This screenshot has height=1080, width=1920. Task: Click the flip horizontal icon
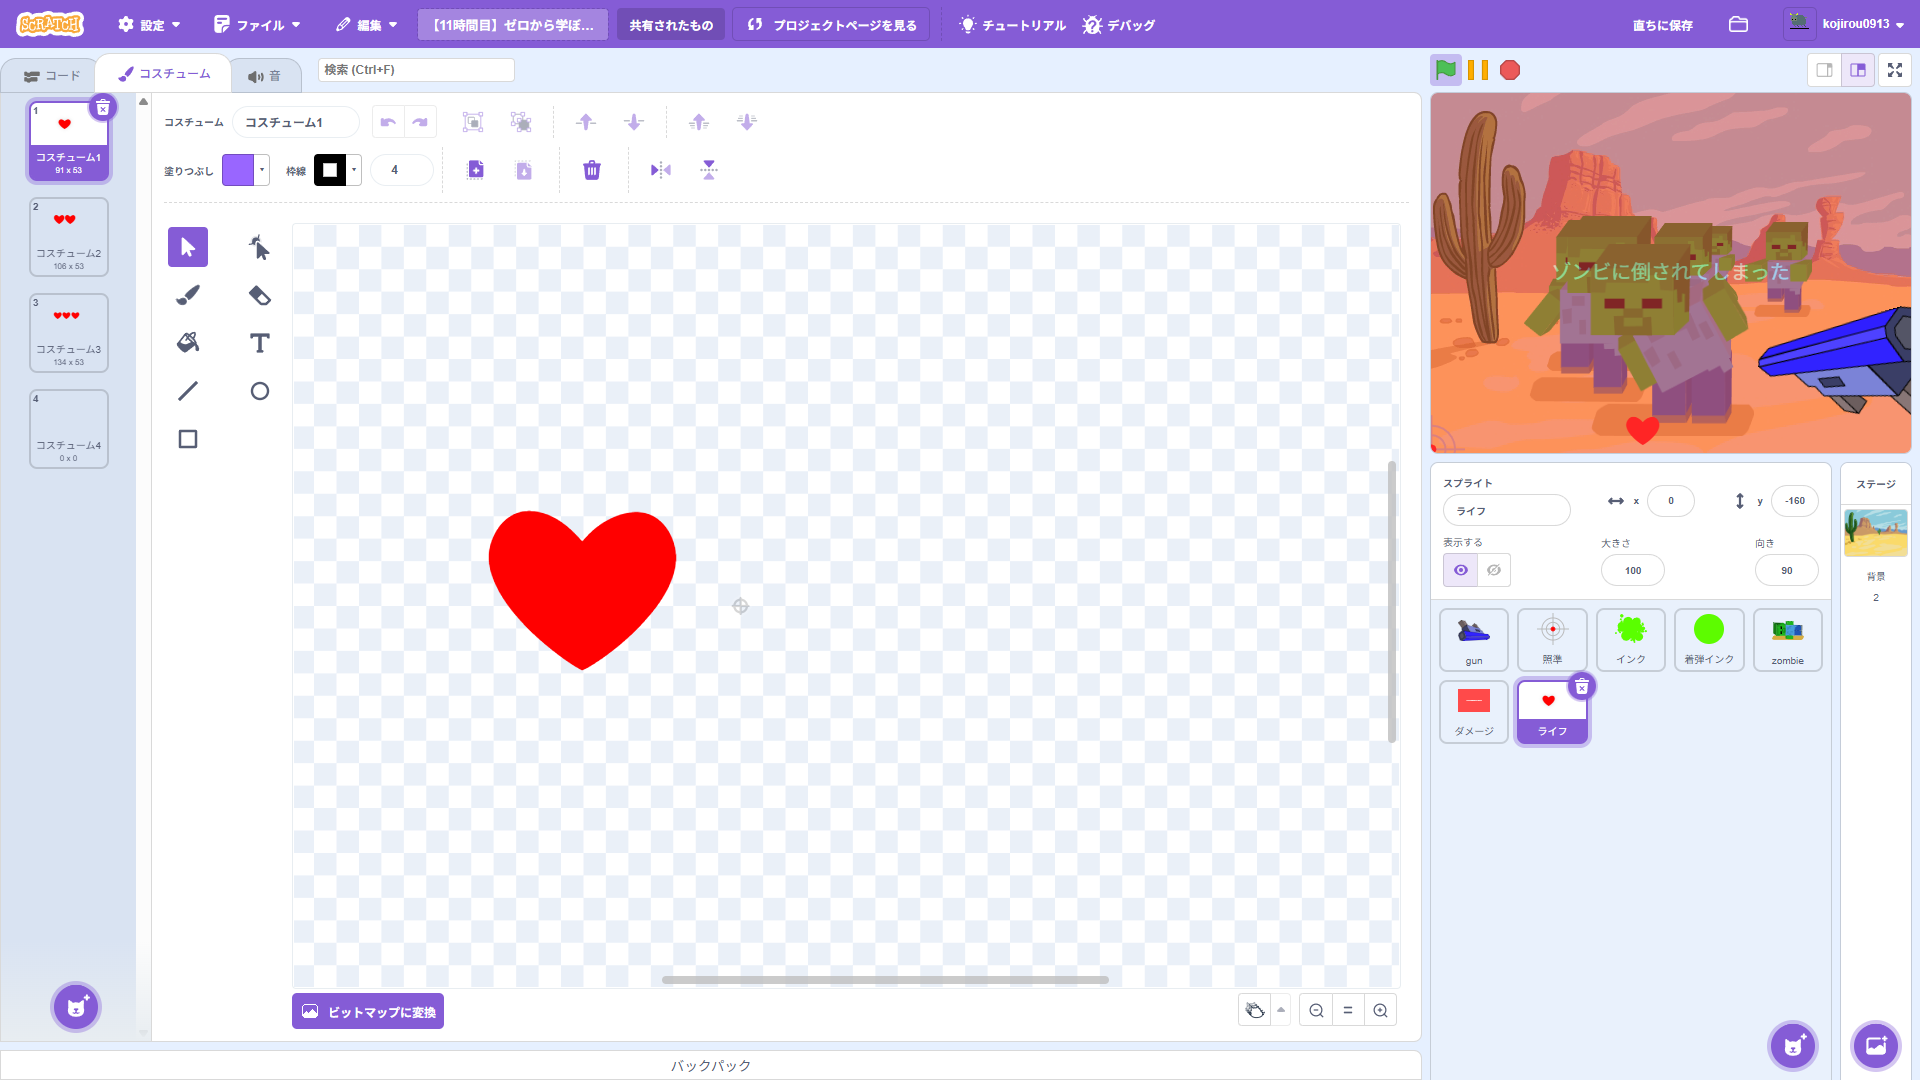tap(660, 170)
